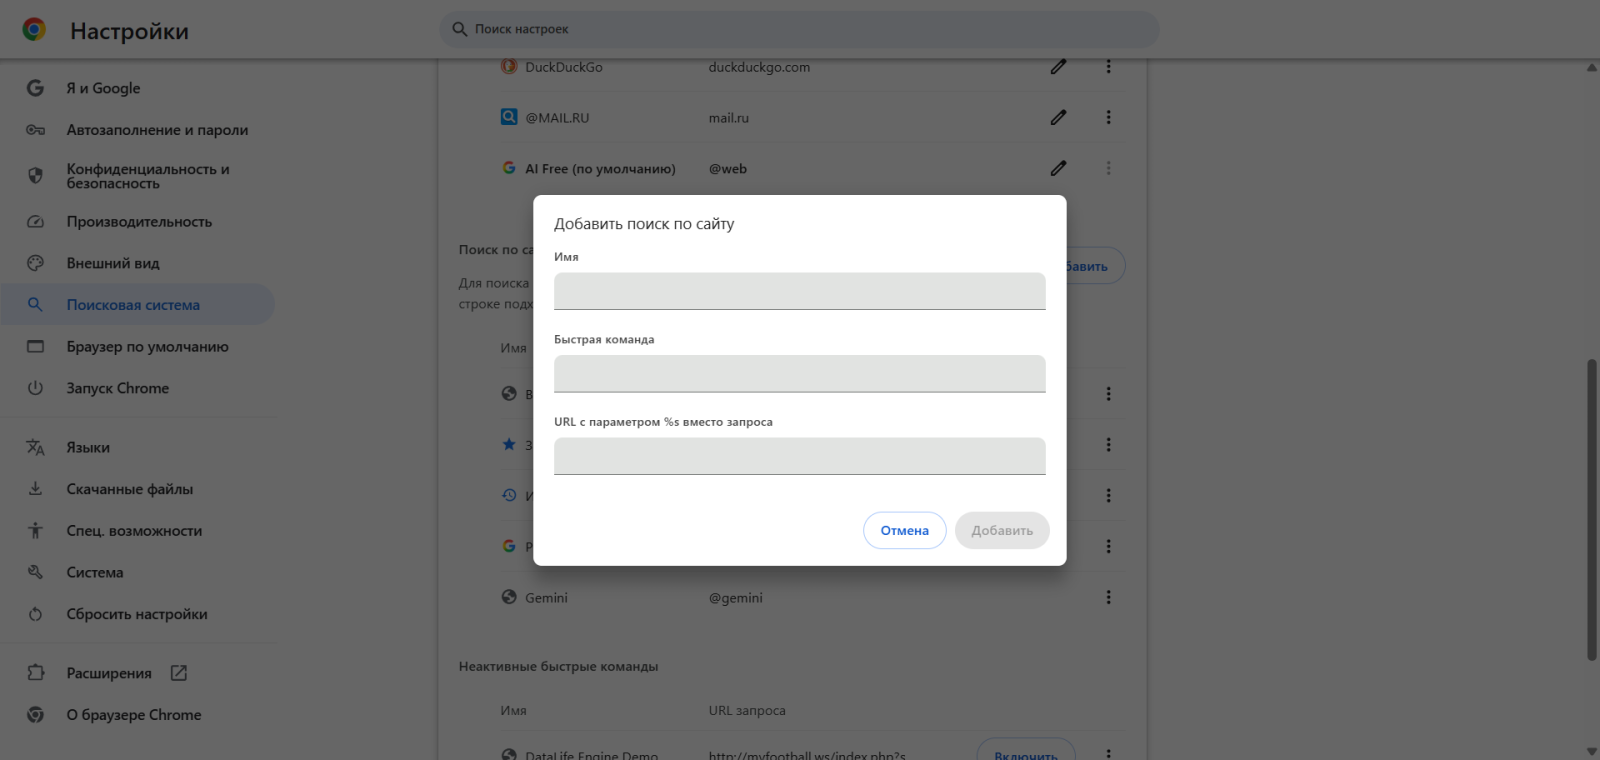Click the external link icon beside Расширения

(179, 673)
